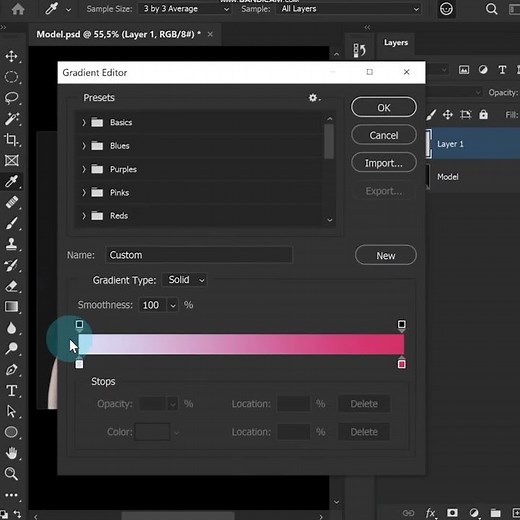The width and height of the screenshot is (520, 520).
Task: Select the Pen tool
Action: [x=11, y=370]
